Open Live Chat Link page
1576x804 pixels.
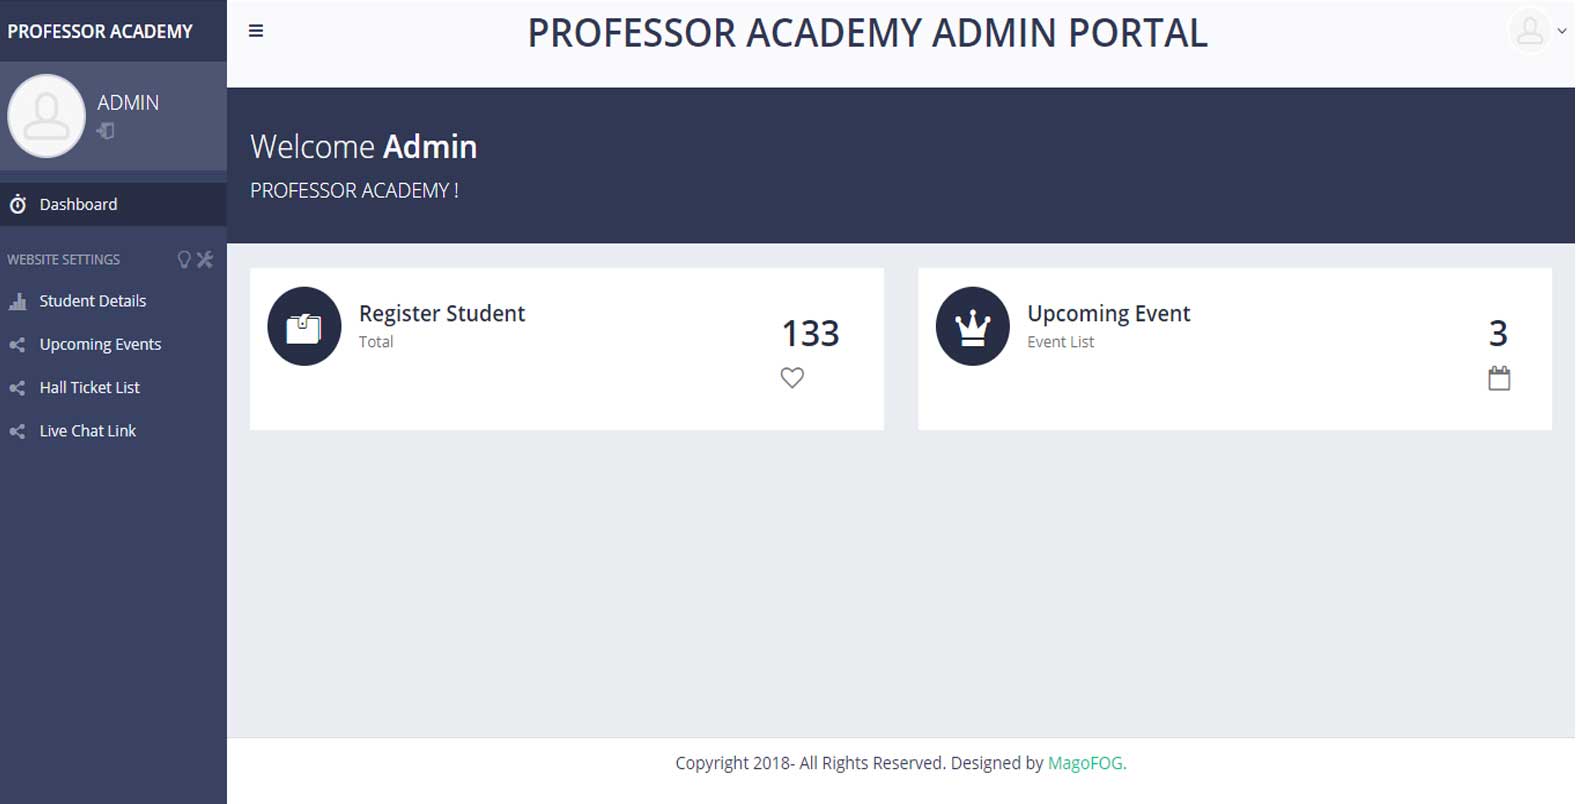tap(113, 431)
